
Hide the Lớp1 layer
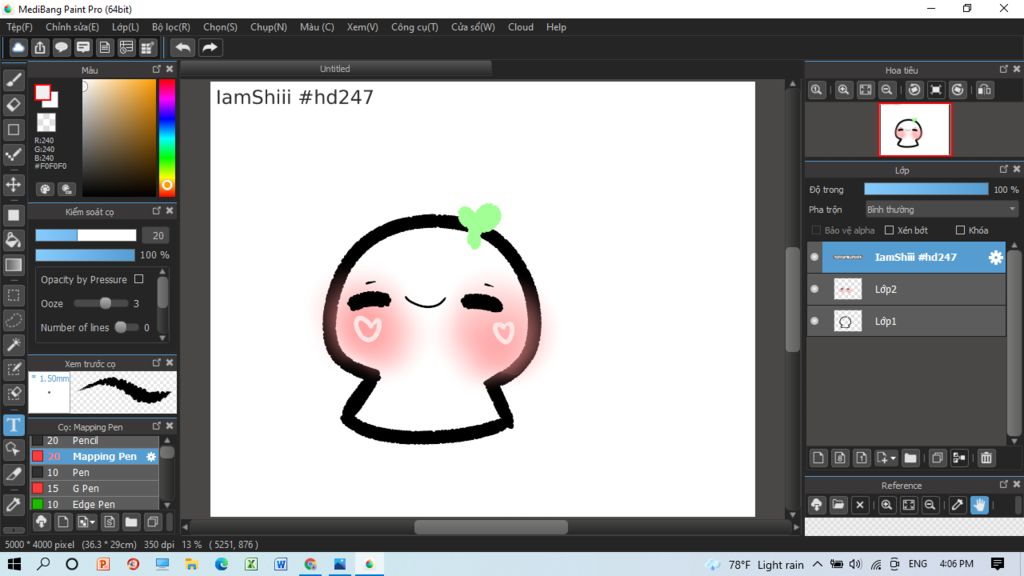tap(814, 321)
